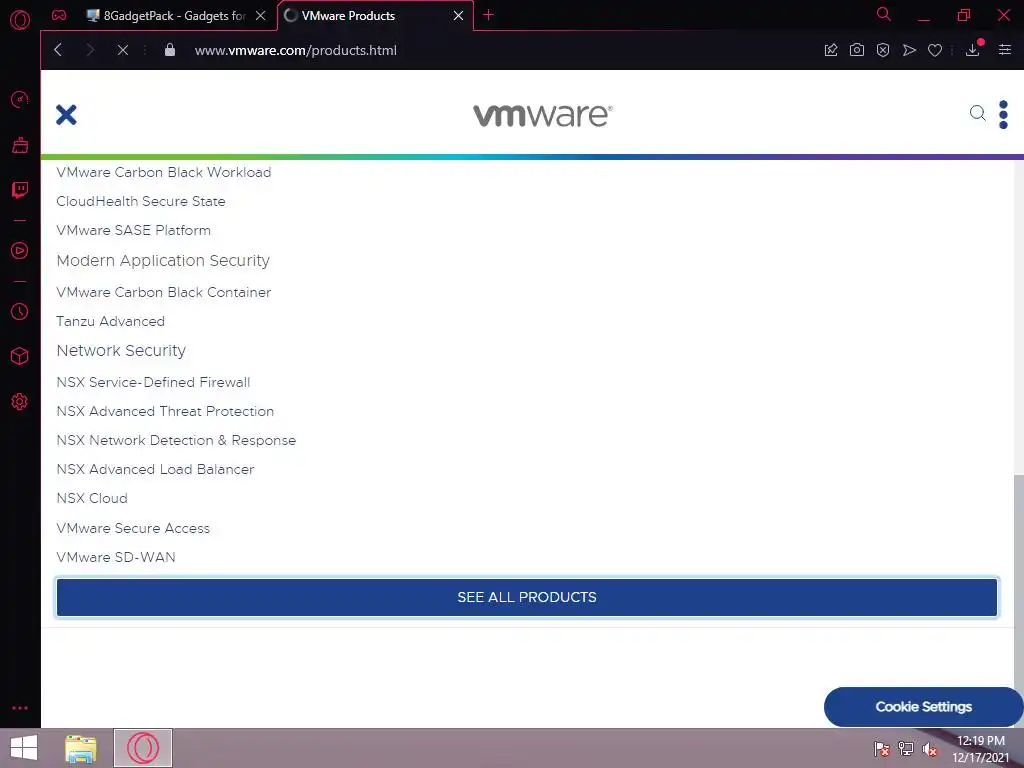
Task: Close the VMware Products tab
Action: pyautogui.click(x=458, y=16)
